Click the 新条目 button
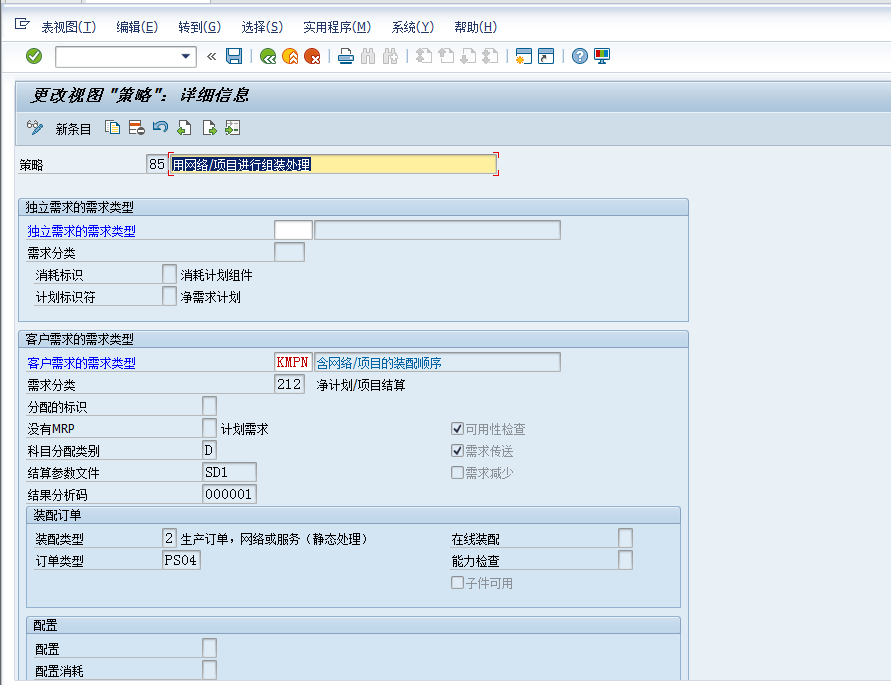 coord(74,127)
